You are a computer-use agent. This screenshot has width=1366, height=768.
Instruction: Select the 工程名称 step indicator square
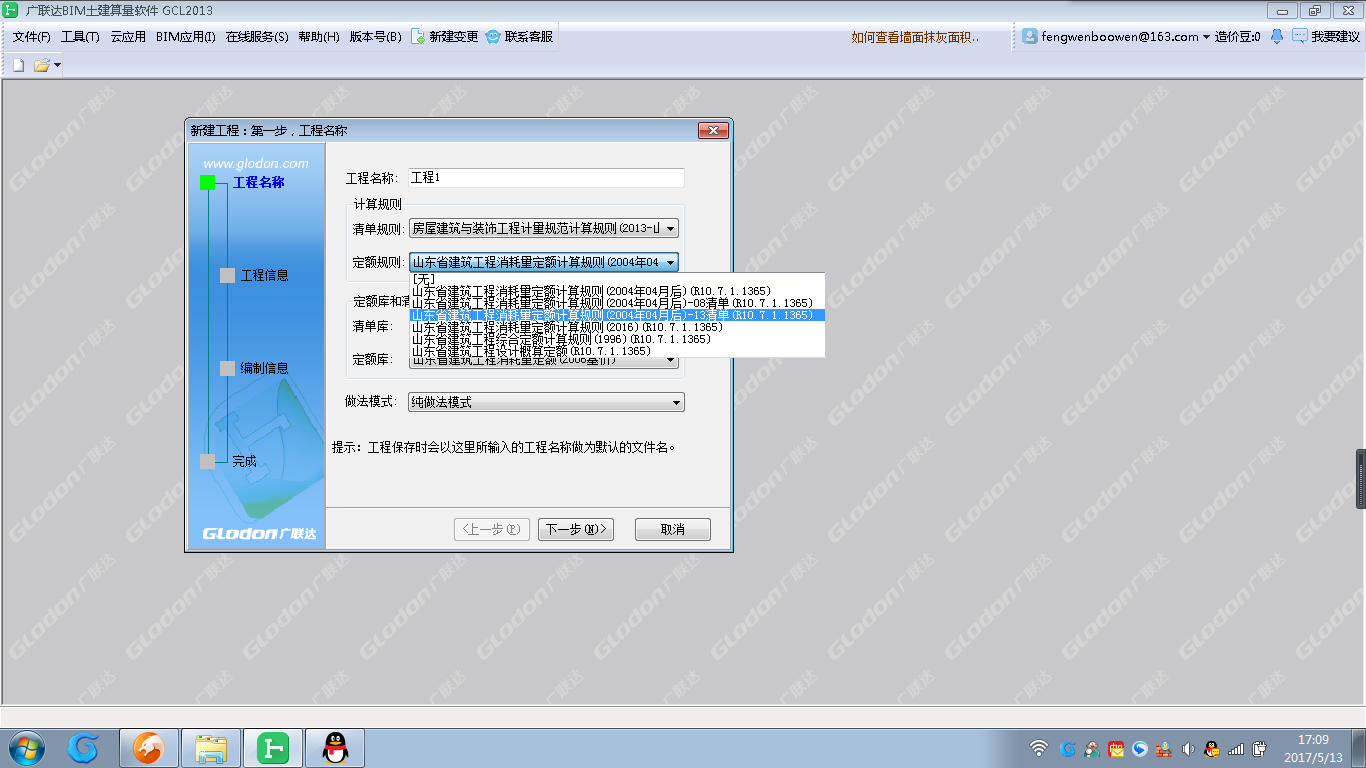(x=208, y=183)
